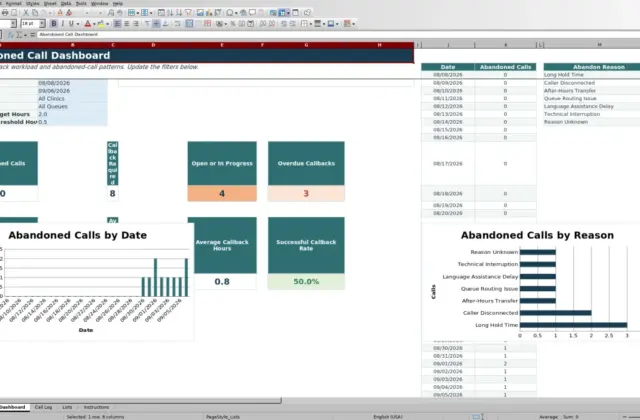Toggle Italic formatting

[62, 24]
